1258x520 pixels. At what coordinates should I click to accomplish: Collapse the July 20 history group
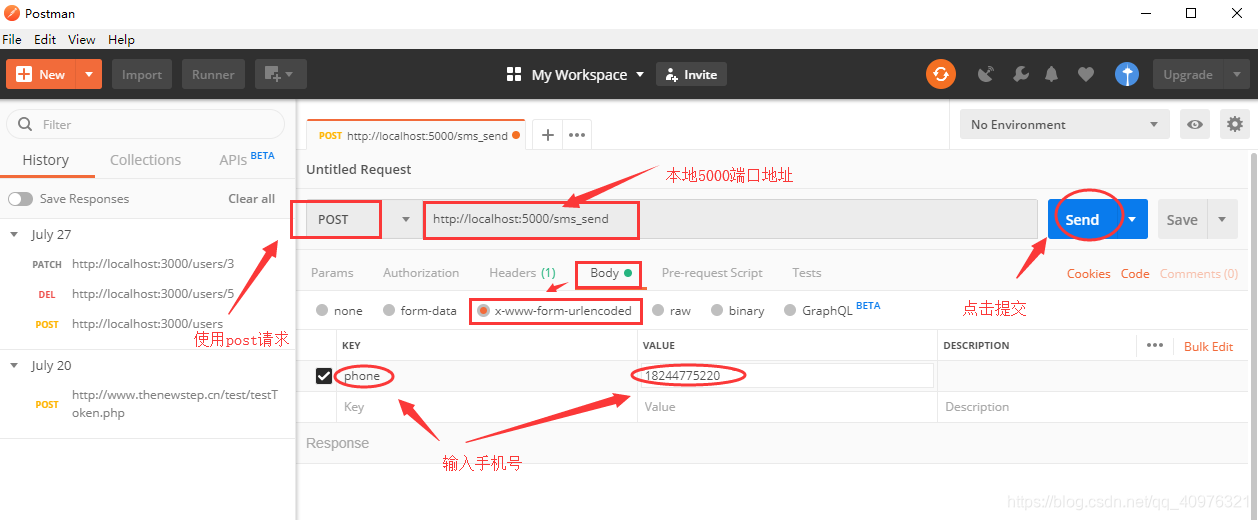pyautogui.click(x=14, y=365)
